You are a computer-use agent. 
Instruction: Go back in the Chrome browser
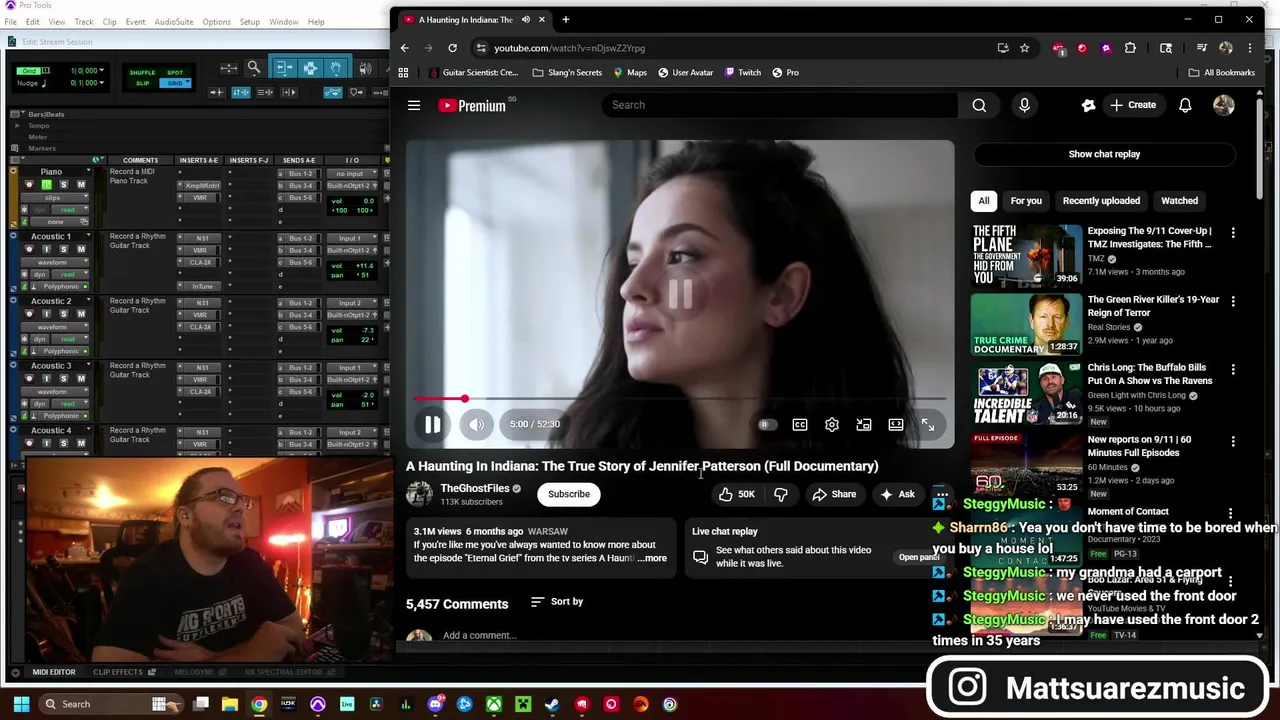(x=404, y=48)
